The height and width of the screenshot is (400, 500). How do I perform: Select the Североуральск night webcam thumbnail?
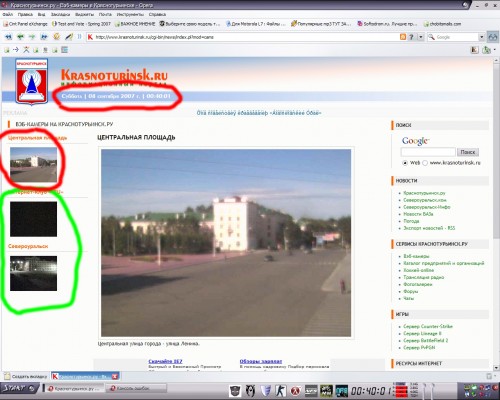[x=33, y=273]
